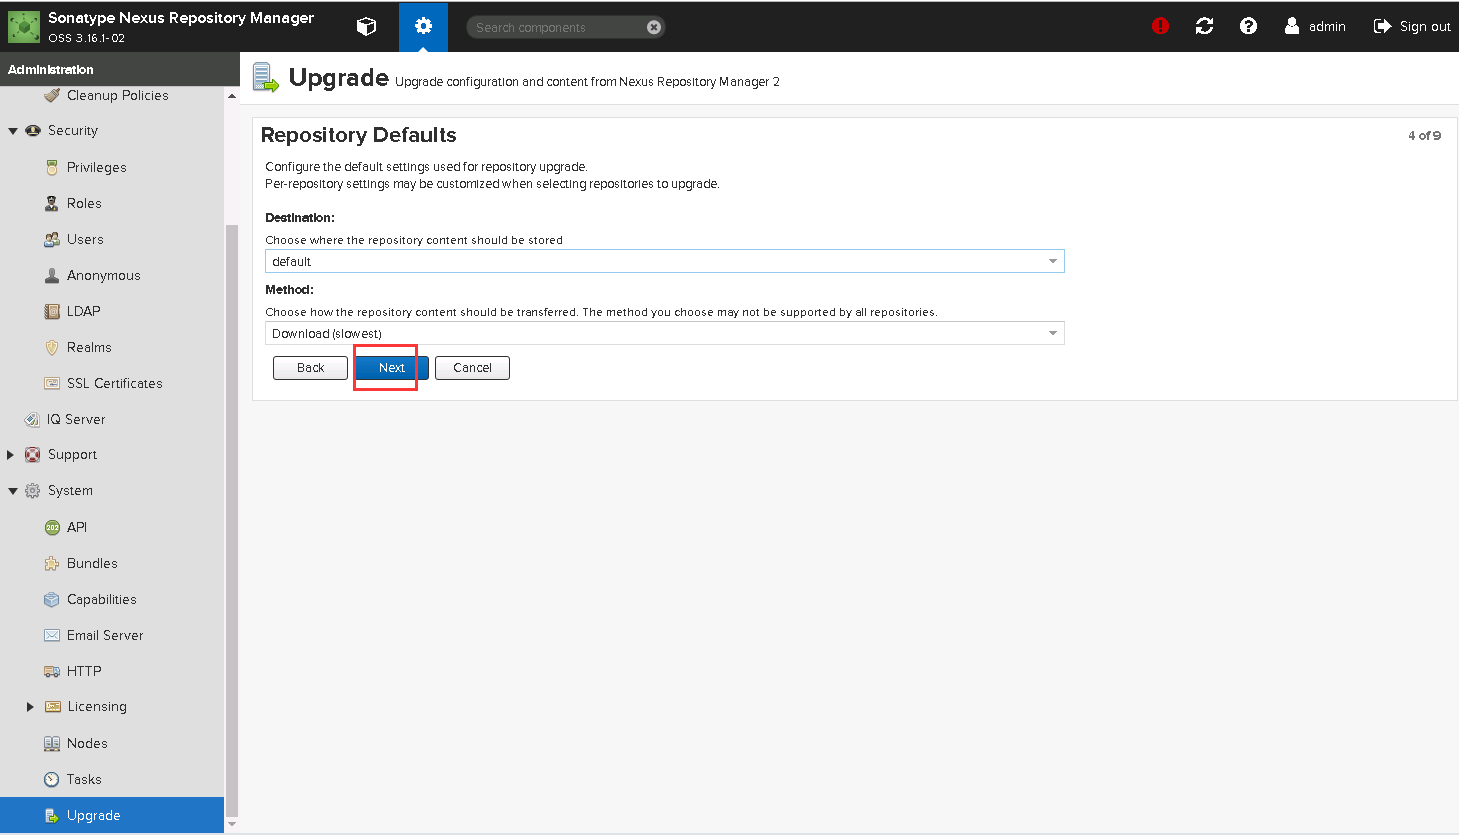Click the Bundles puzzle icon
This screenshot has width=1459, height=835.
point(52,563)
